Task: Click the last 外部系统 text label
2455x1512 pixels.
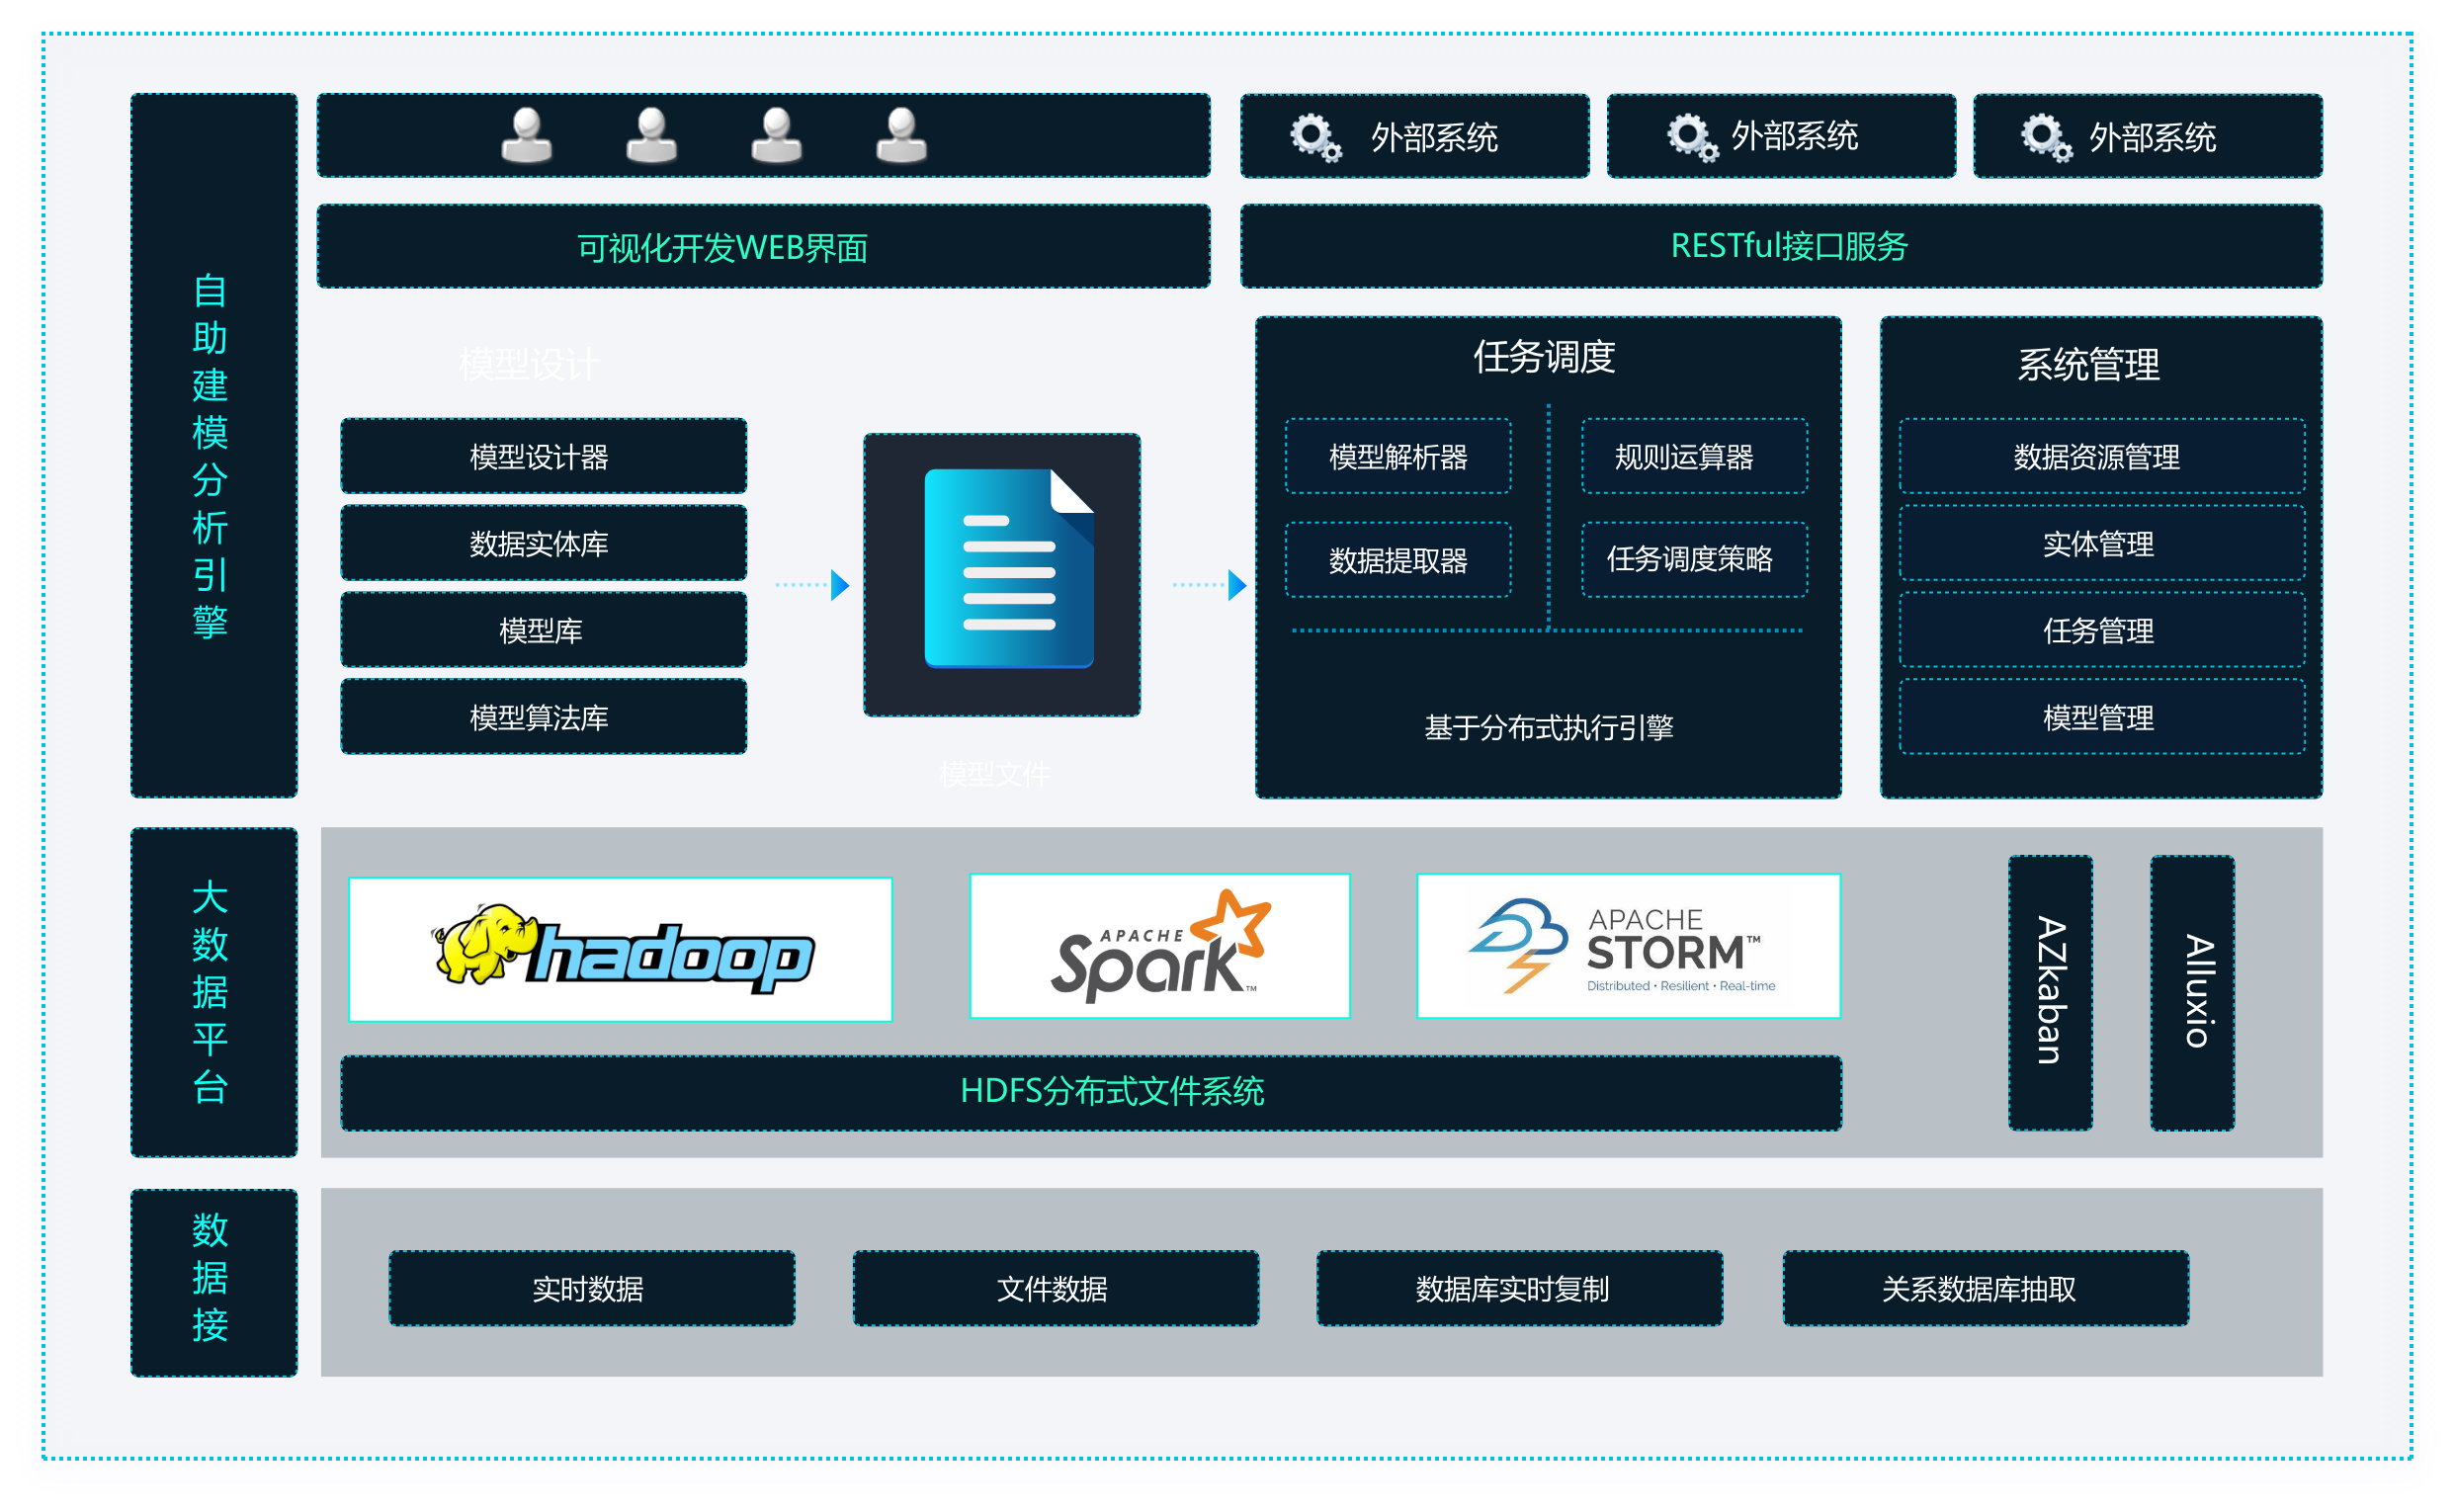Action: point(2152,138)
